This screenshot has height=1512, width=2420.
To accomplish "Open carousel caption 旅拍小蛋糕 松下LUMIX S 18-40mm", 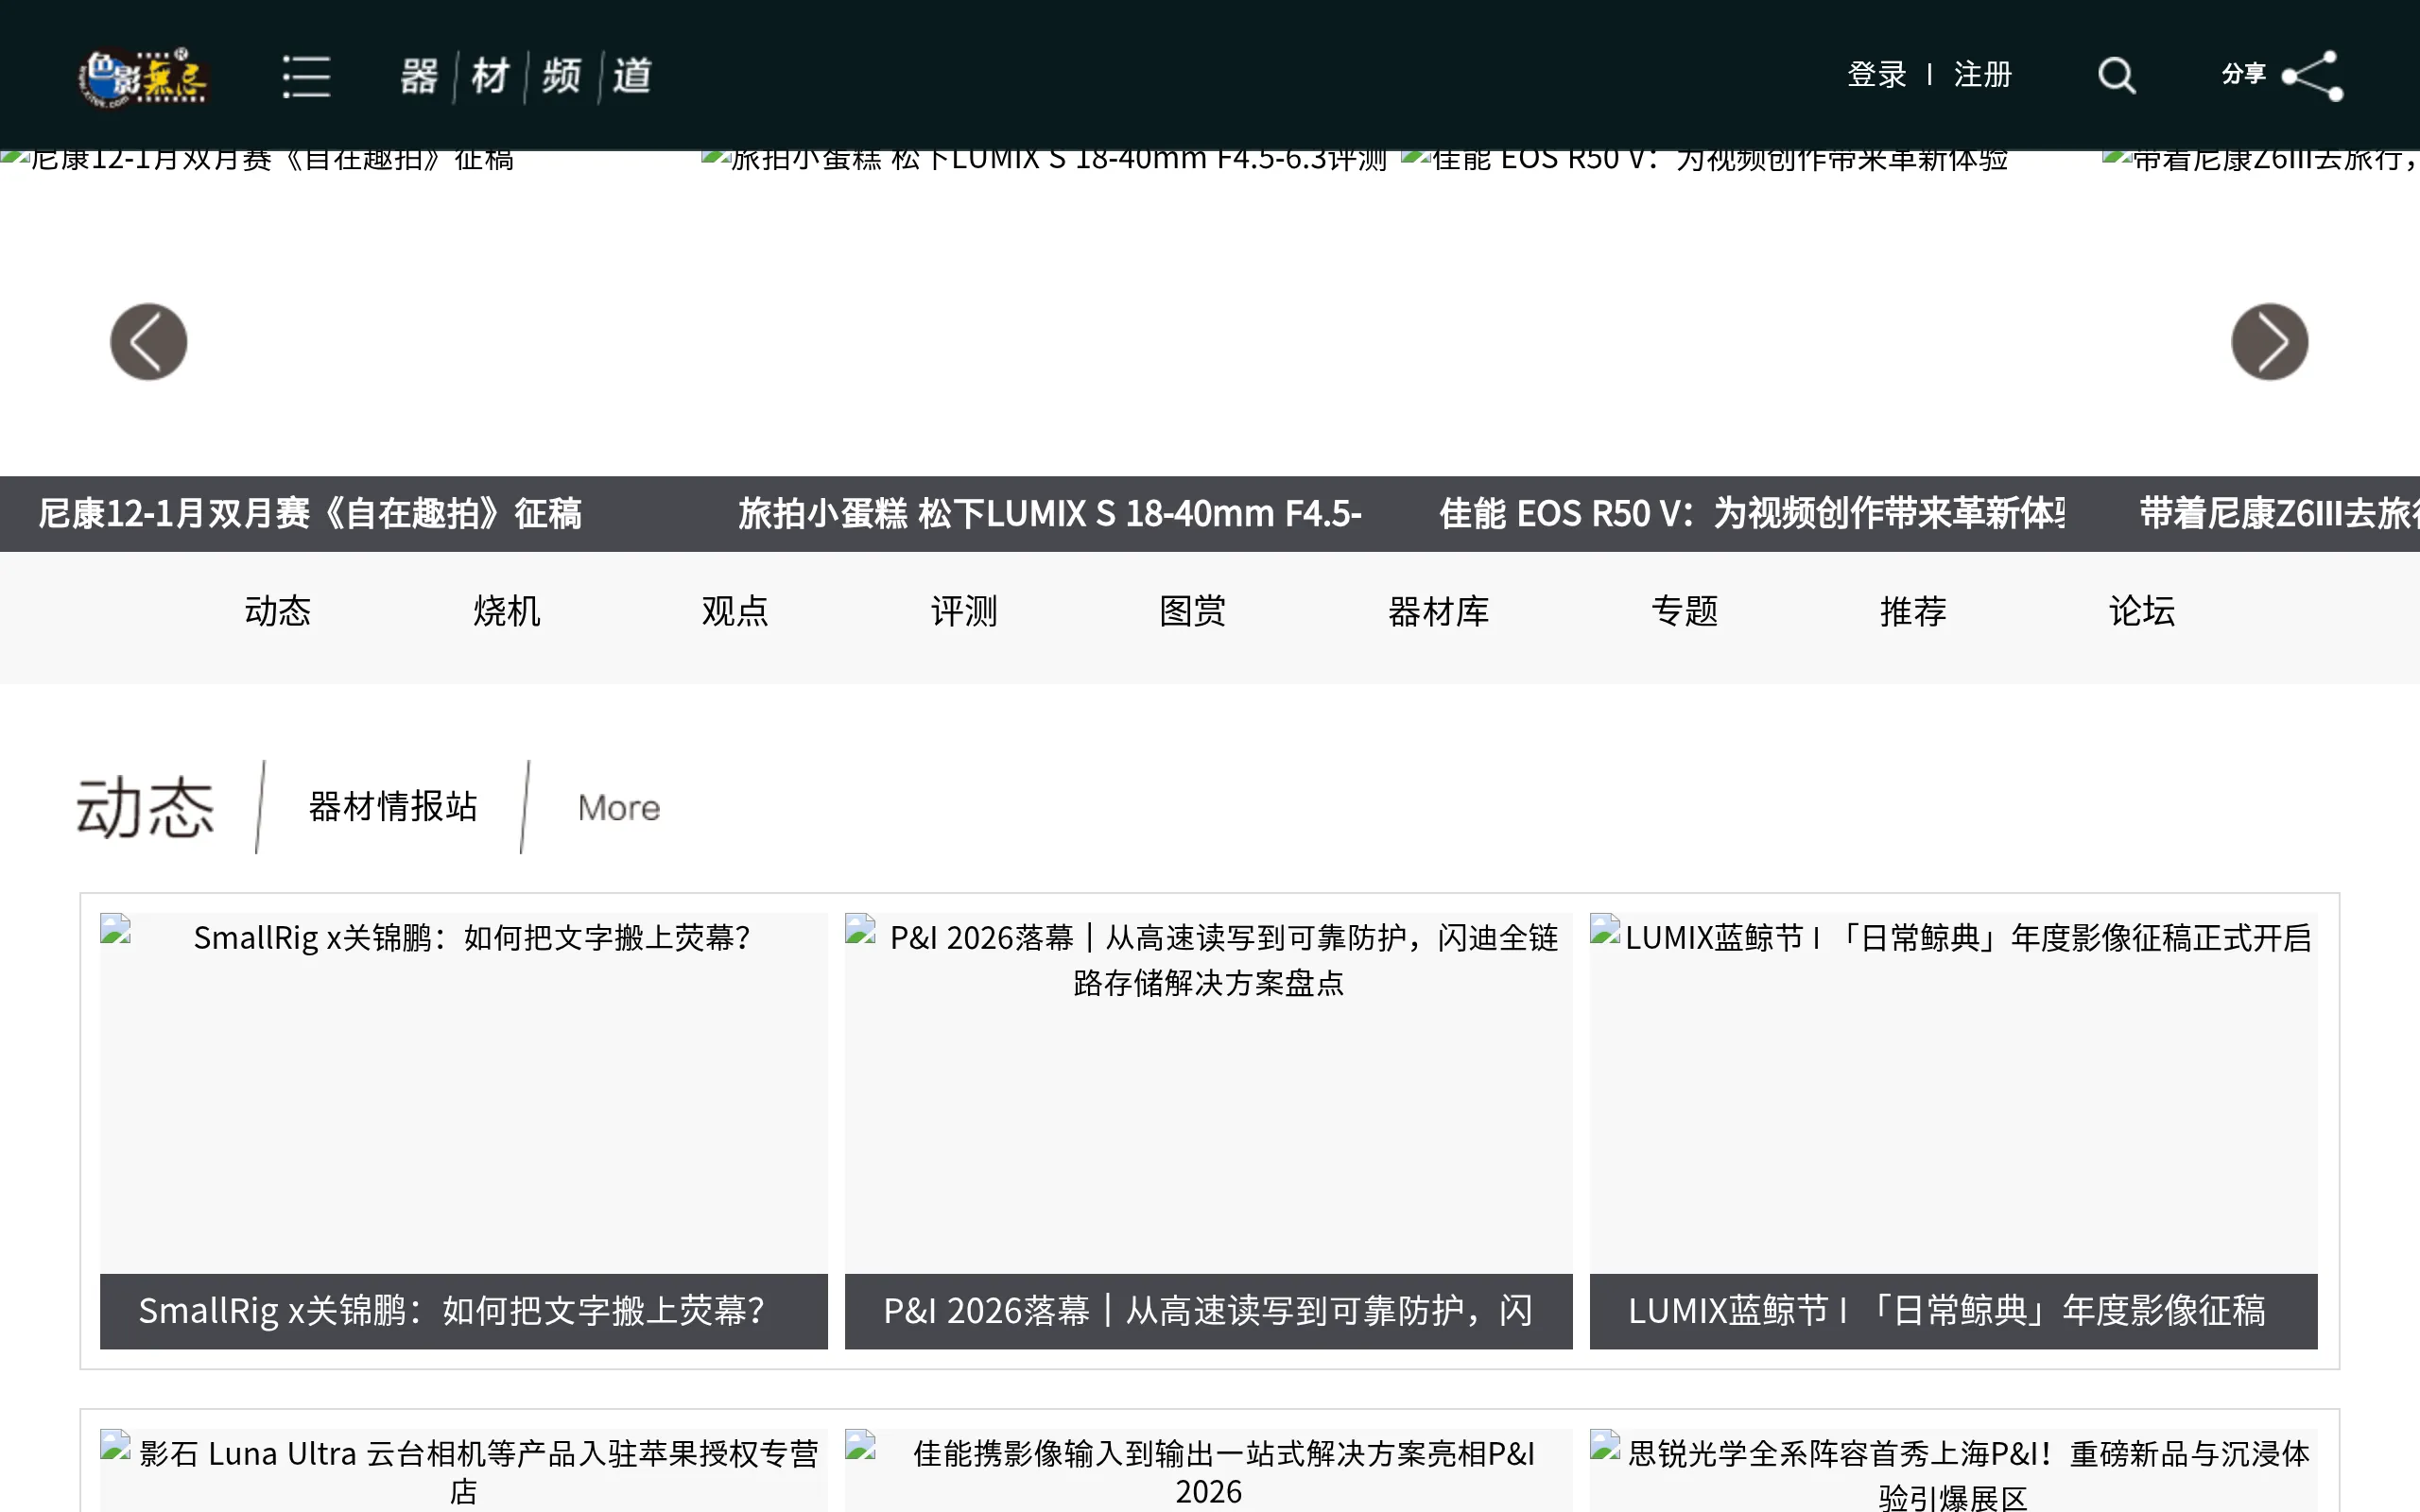I will (1050, 514).
